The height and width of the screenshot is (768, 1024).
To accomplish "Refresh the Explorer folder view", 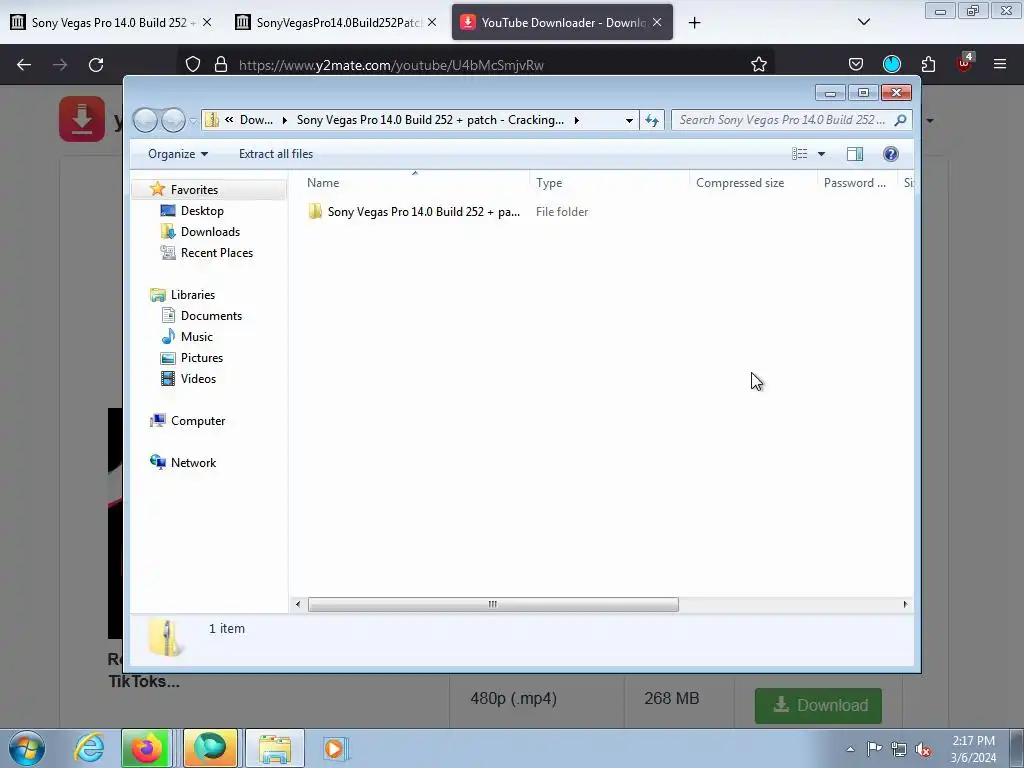I will coord(652,120).
